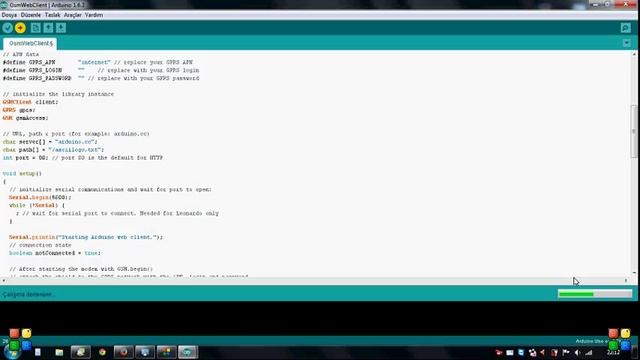Click the Arduino IDE taskbar button

(x=187, y=352)
